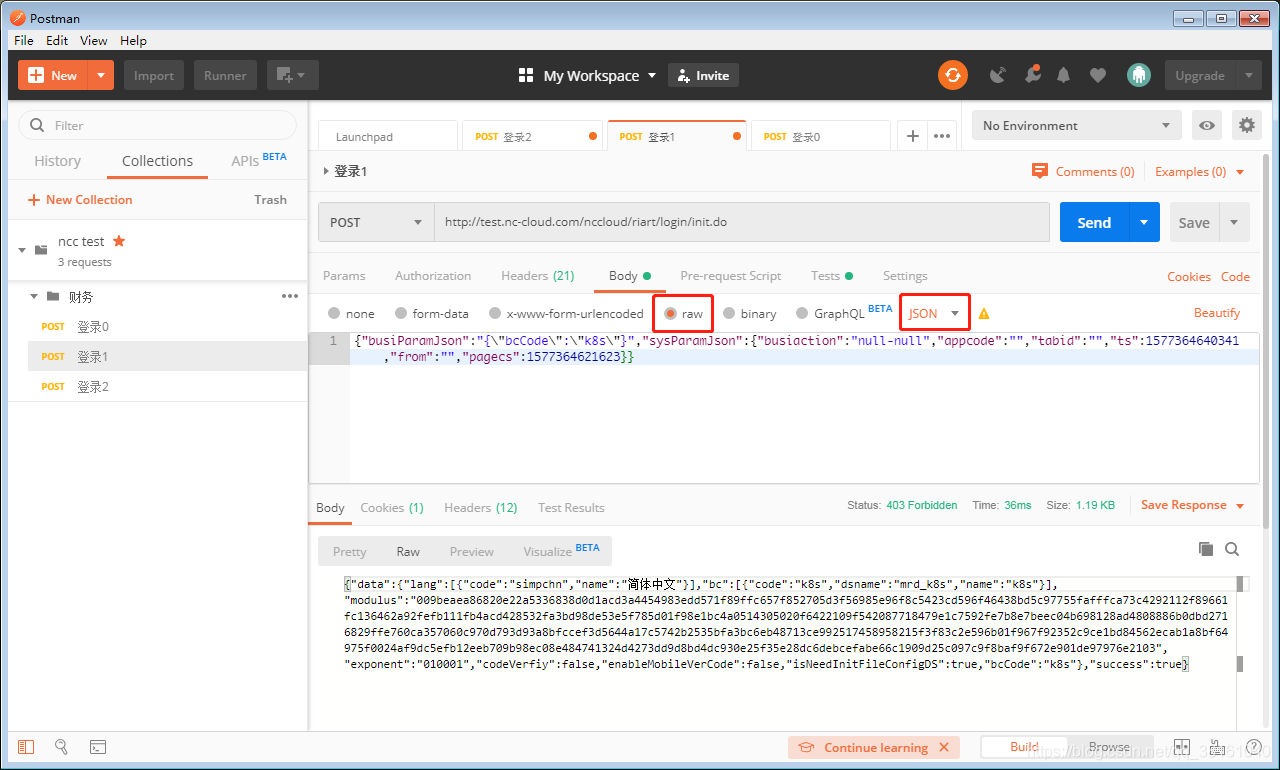Switch to the 登录2 request tab
The height and width of the screenshot is (770, 1280).
532,136
